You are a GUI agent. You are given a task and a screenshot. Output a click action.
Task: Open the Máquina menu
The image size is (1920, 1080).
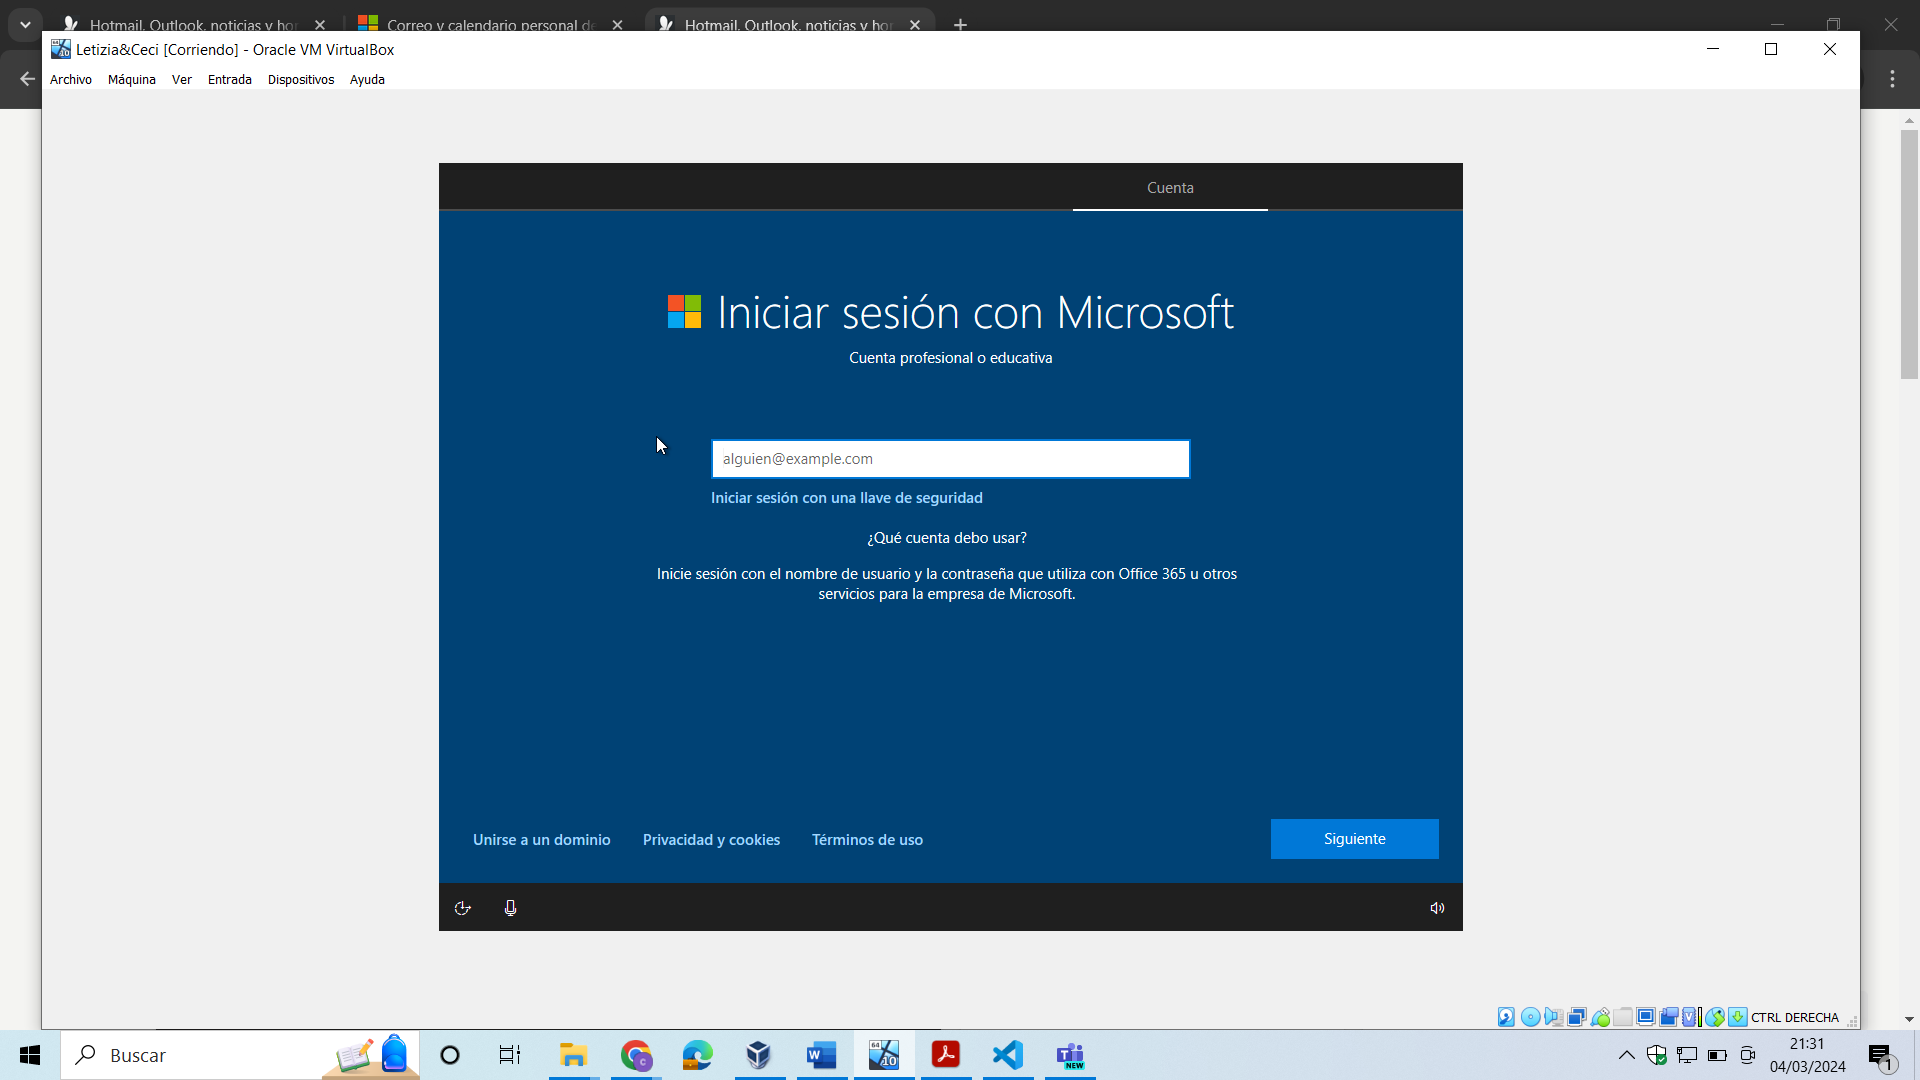(131, 80)
